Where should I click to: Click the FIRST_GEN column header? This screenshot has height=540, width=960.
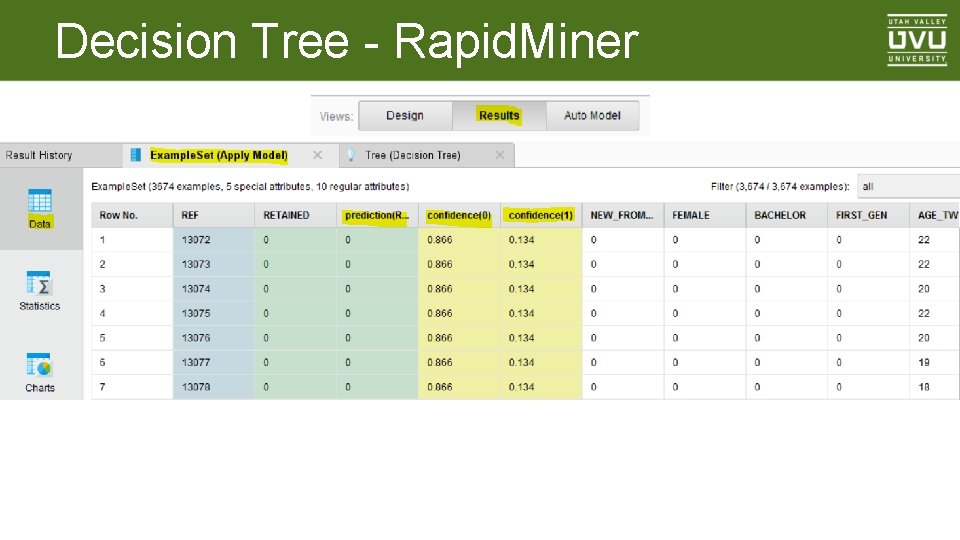click(x=868, y=216)
